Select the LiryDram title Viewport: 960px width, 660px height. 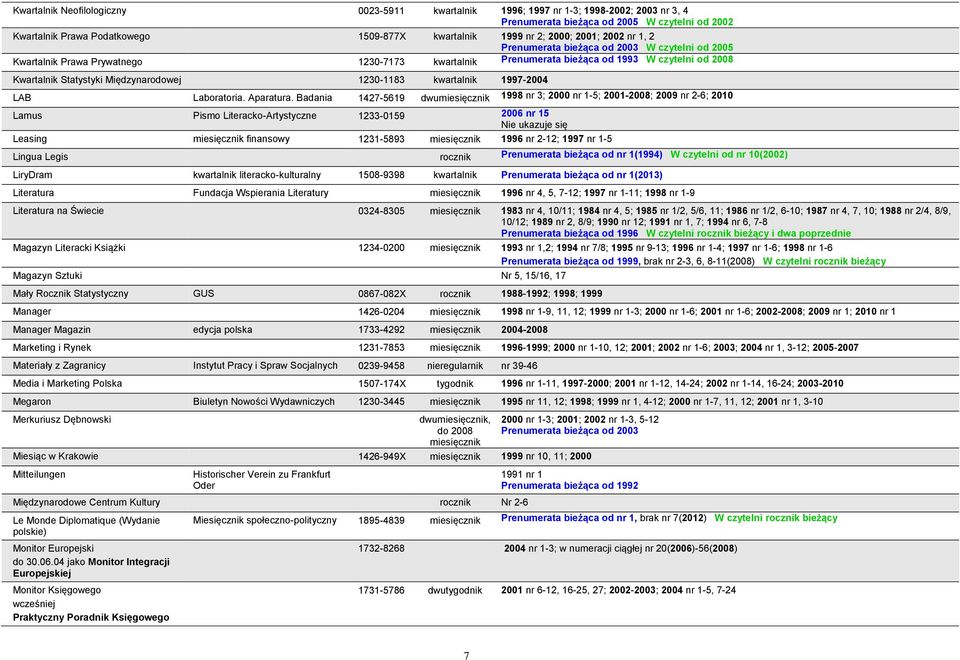(x=32, y=174)
